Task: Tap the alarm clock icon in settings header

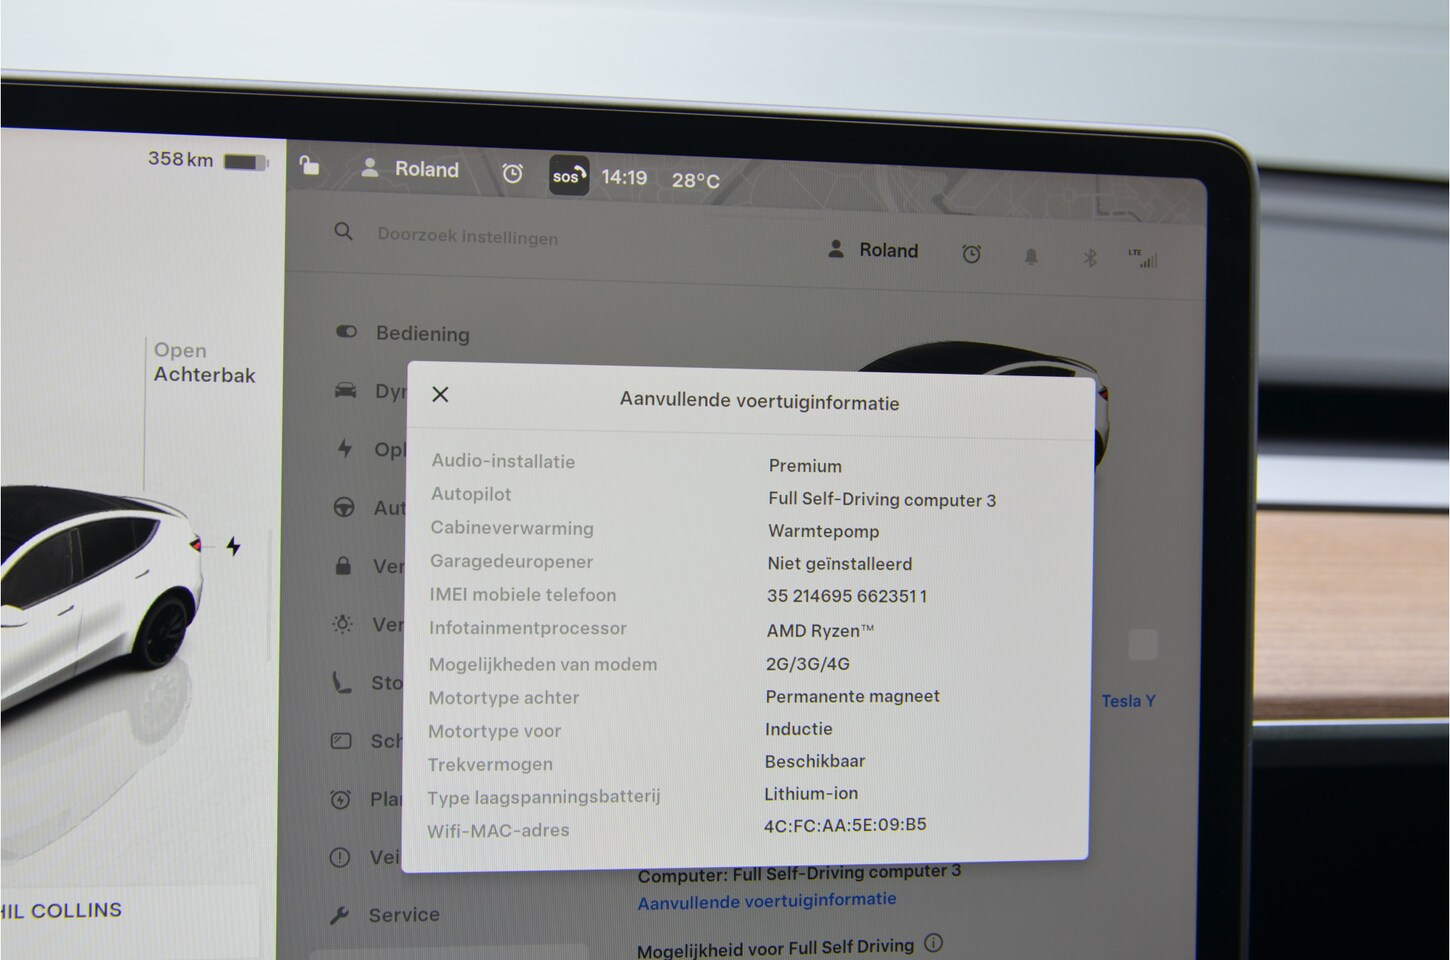Action: point(971,254)
